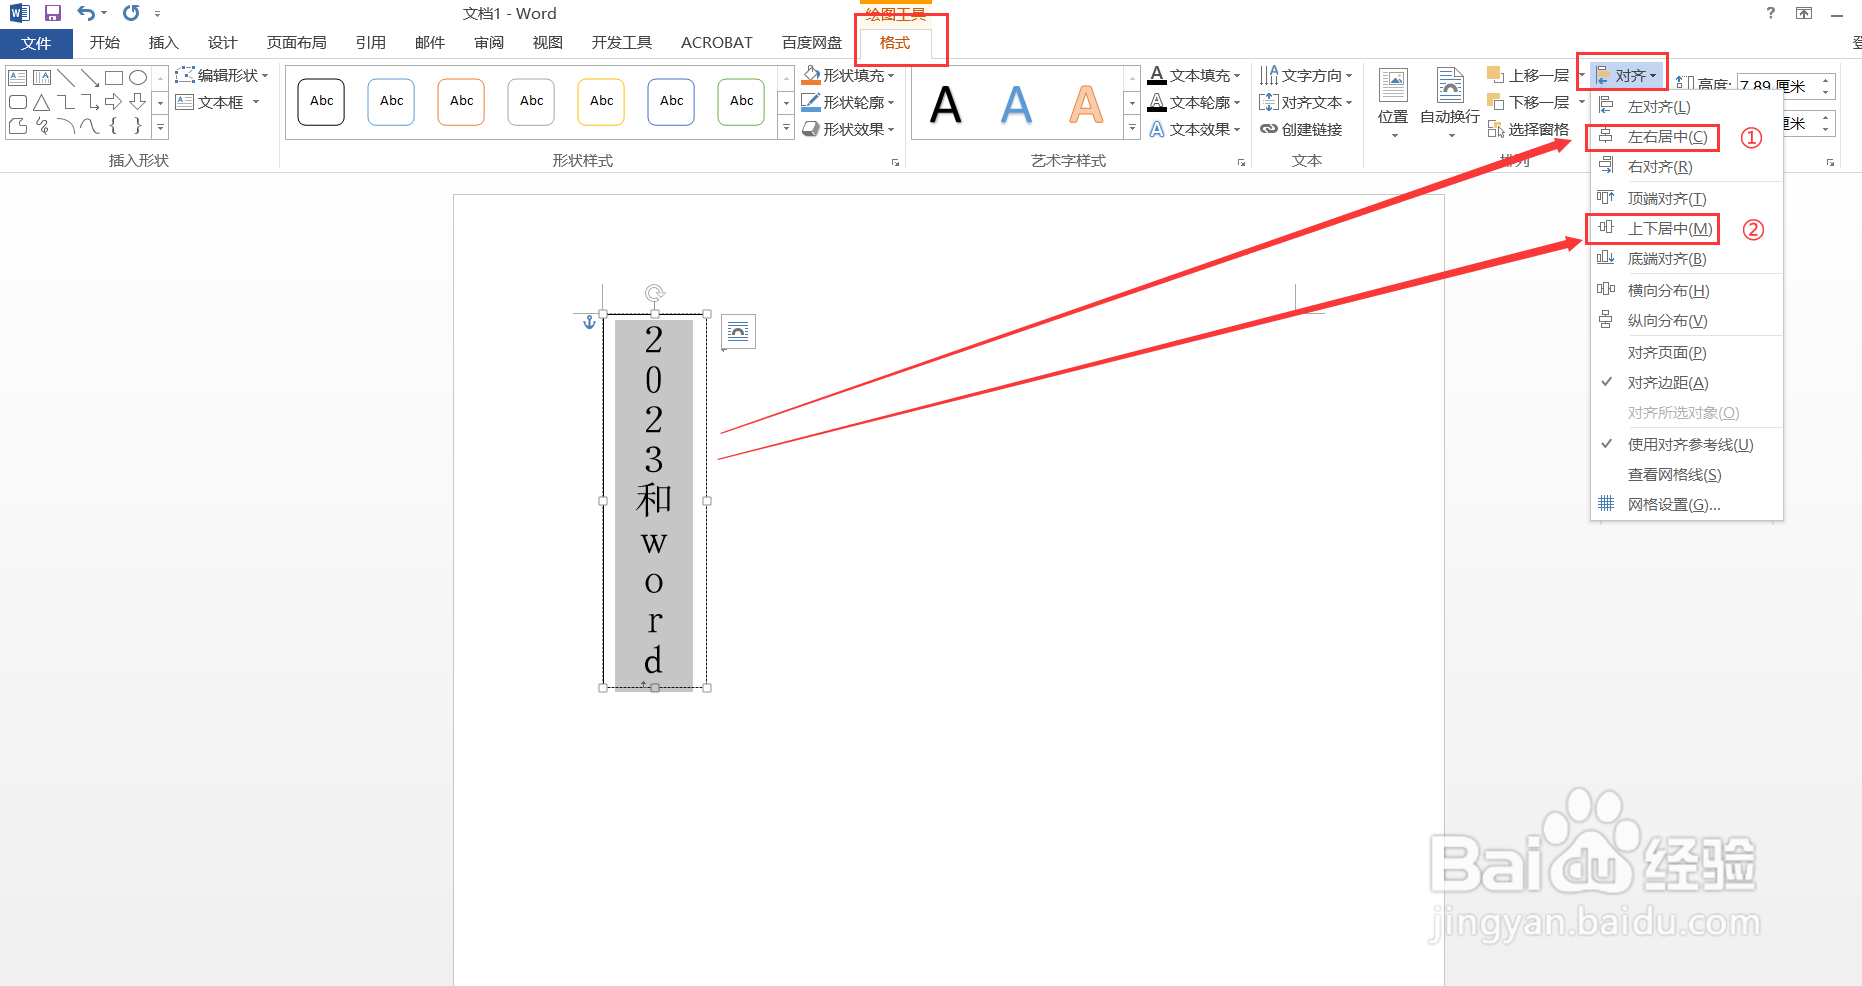Click the Shape Fill (形状填充) bucket icon
This screenshot has width=1862, height=986.
(811, 75)
